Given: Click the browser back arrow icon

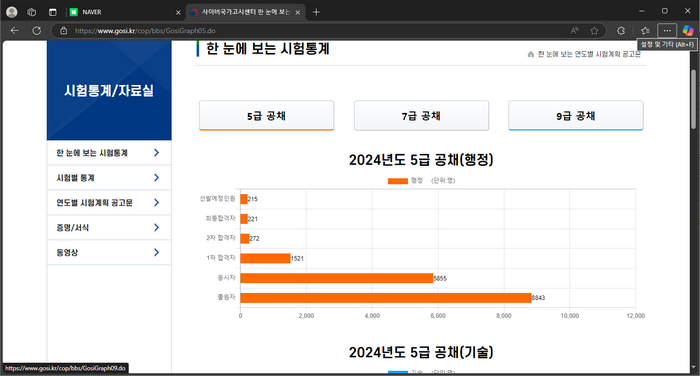Looking at the screenshot, I should tap(15, 30).
